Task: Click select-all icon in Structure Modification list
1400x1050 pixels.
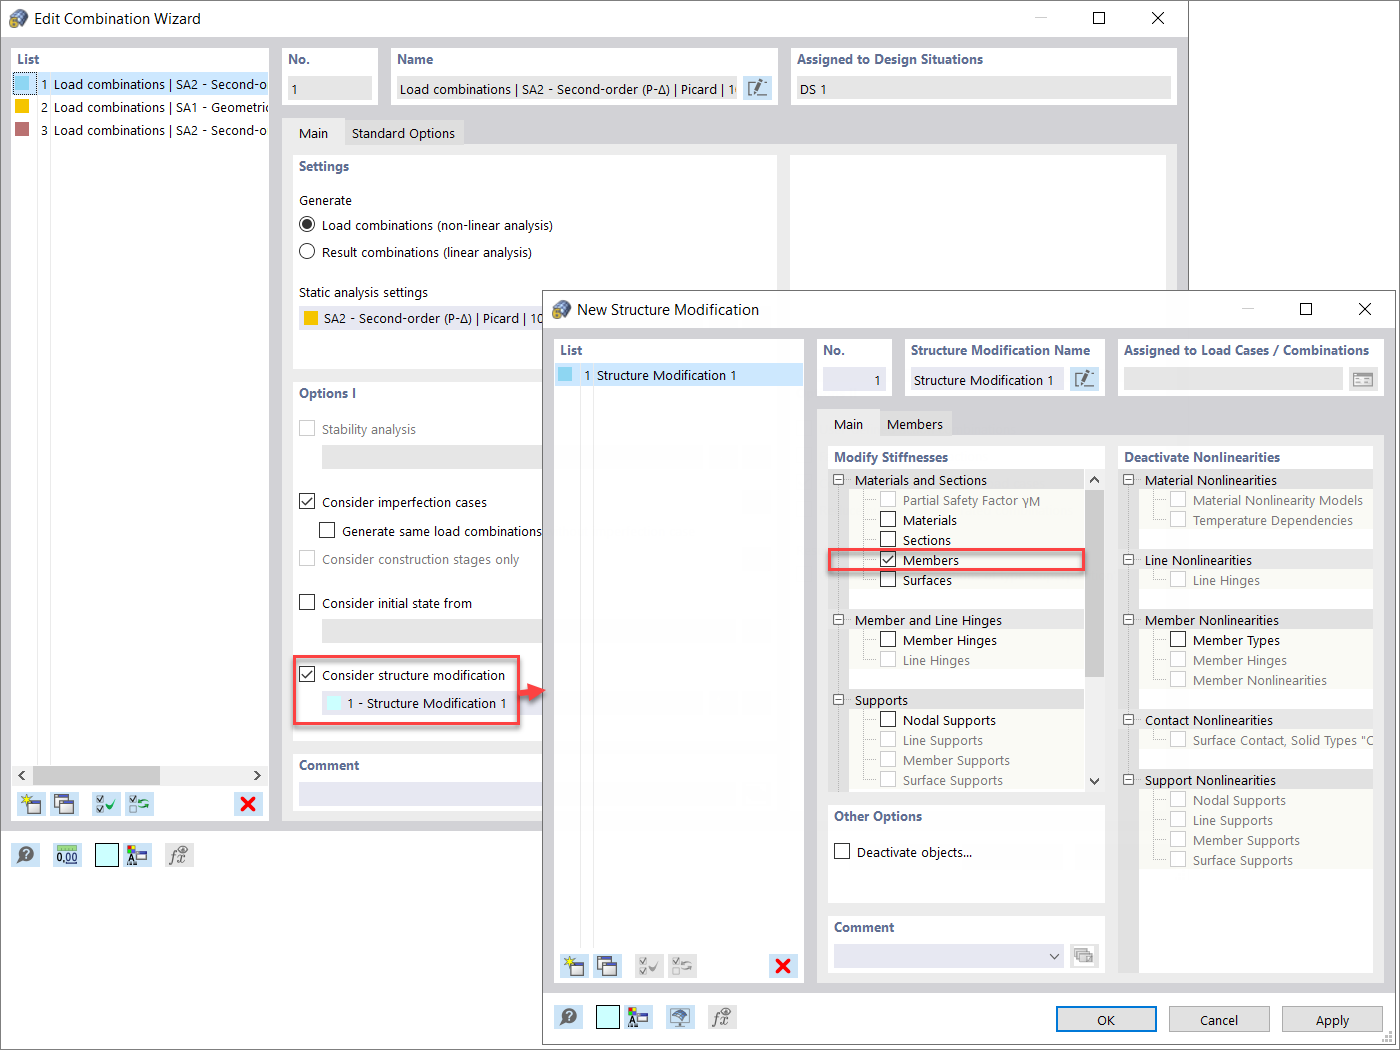Action: [x=649, y=965]
